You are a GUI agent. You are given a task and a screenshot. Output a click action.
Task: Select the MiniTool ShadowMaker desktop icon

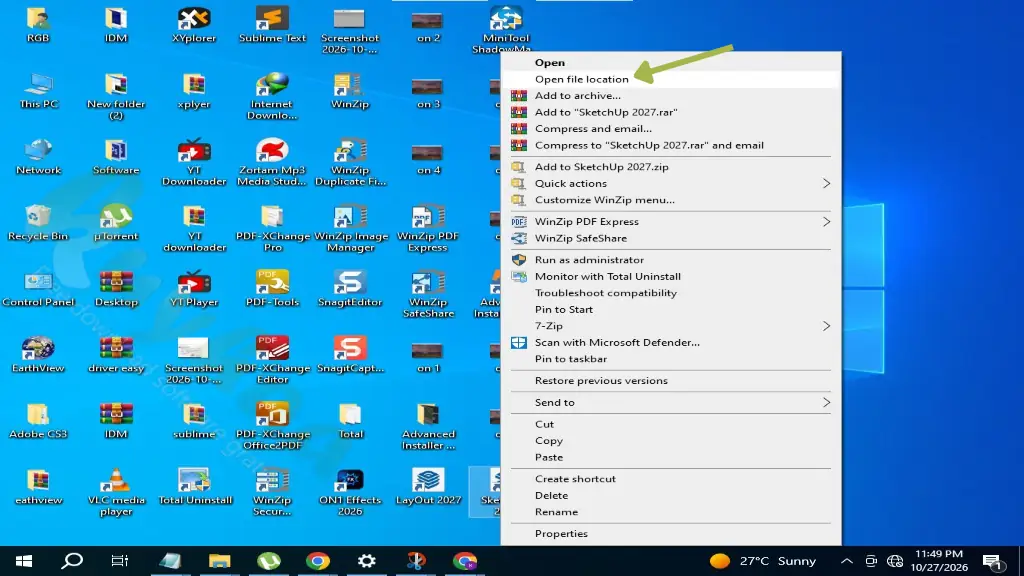click(x=505, y=29)
